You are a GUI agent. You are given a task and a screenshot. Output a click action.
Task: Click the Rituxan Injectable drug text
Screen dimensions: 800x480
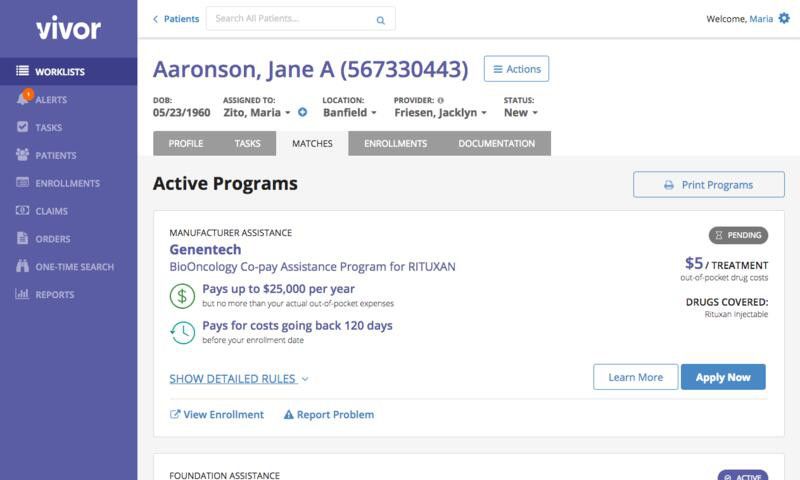point(736,314)
